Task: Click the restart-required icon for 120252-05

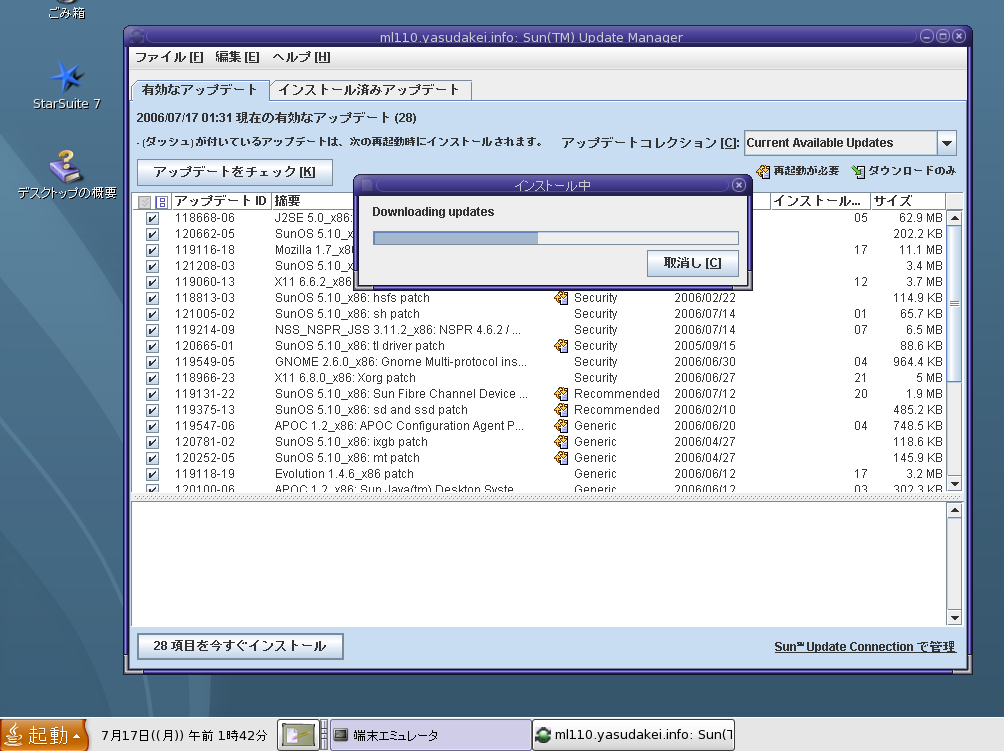Action: click(562, 458)
